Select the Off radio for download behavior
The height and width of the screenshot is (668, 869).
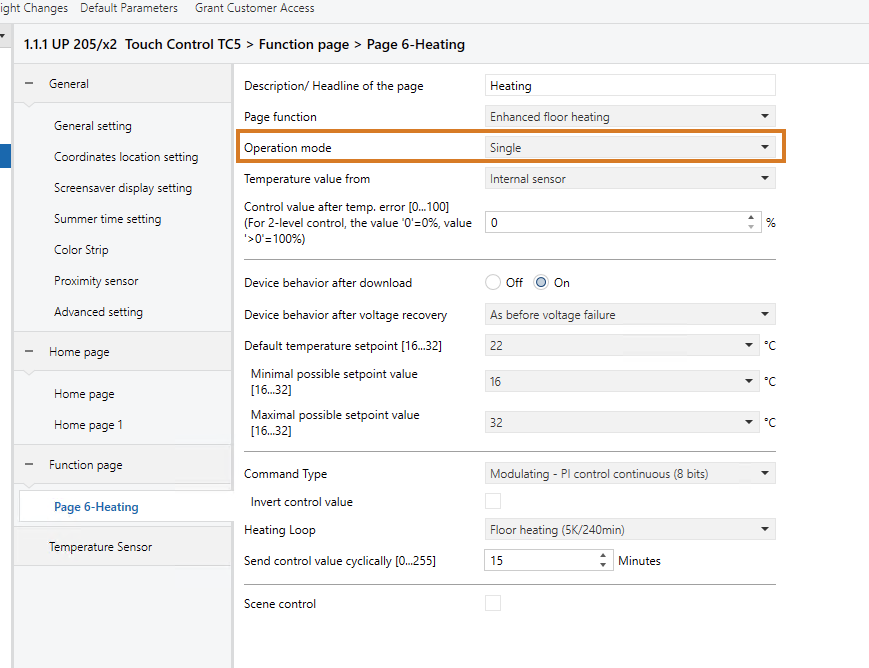click(x=493, y=283)
